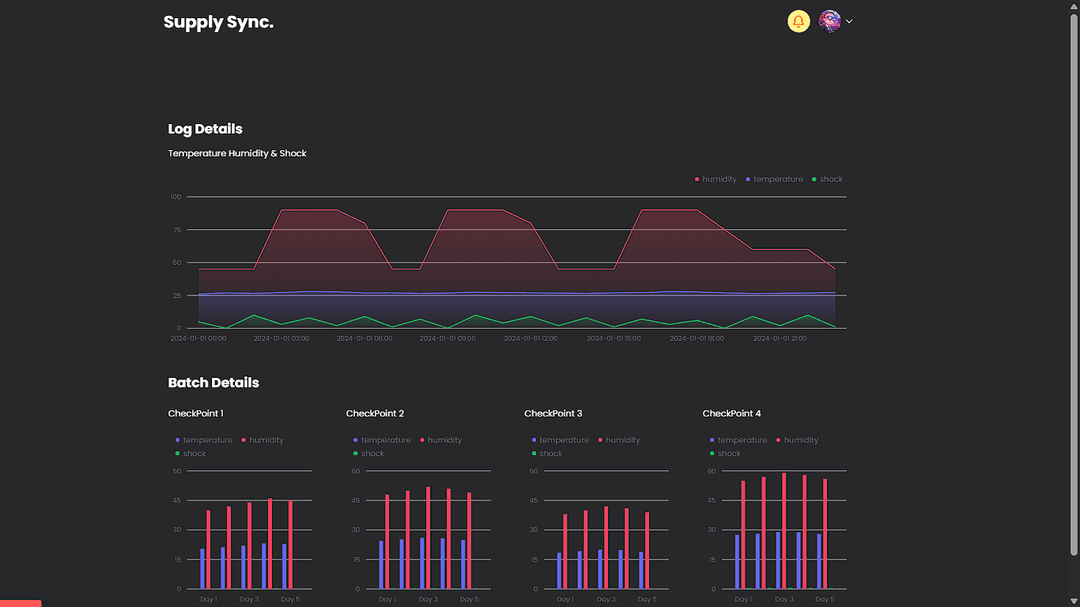Image resolution: width=1080 pixels, height=607 pixels.
Task: Click the page vertical scrollbar thumb
Action: 1074,284
